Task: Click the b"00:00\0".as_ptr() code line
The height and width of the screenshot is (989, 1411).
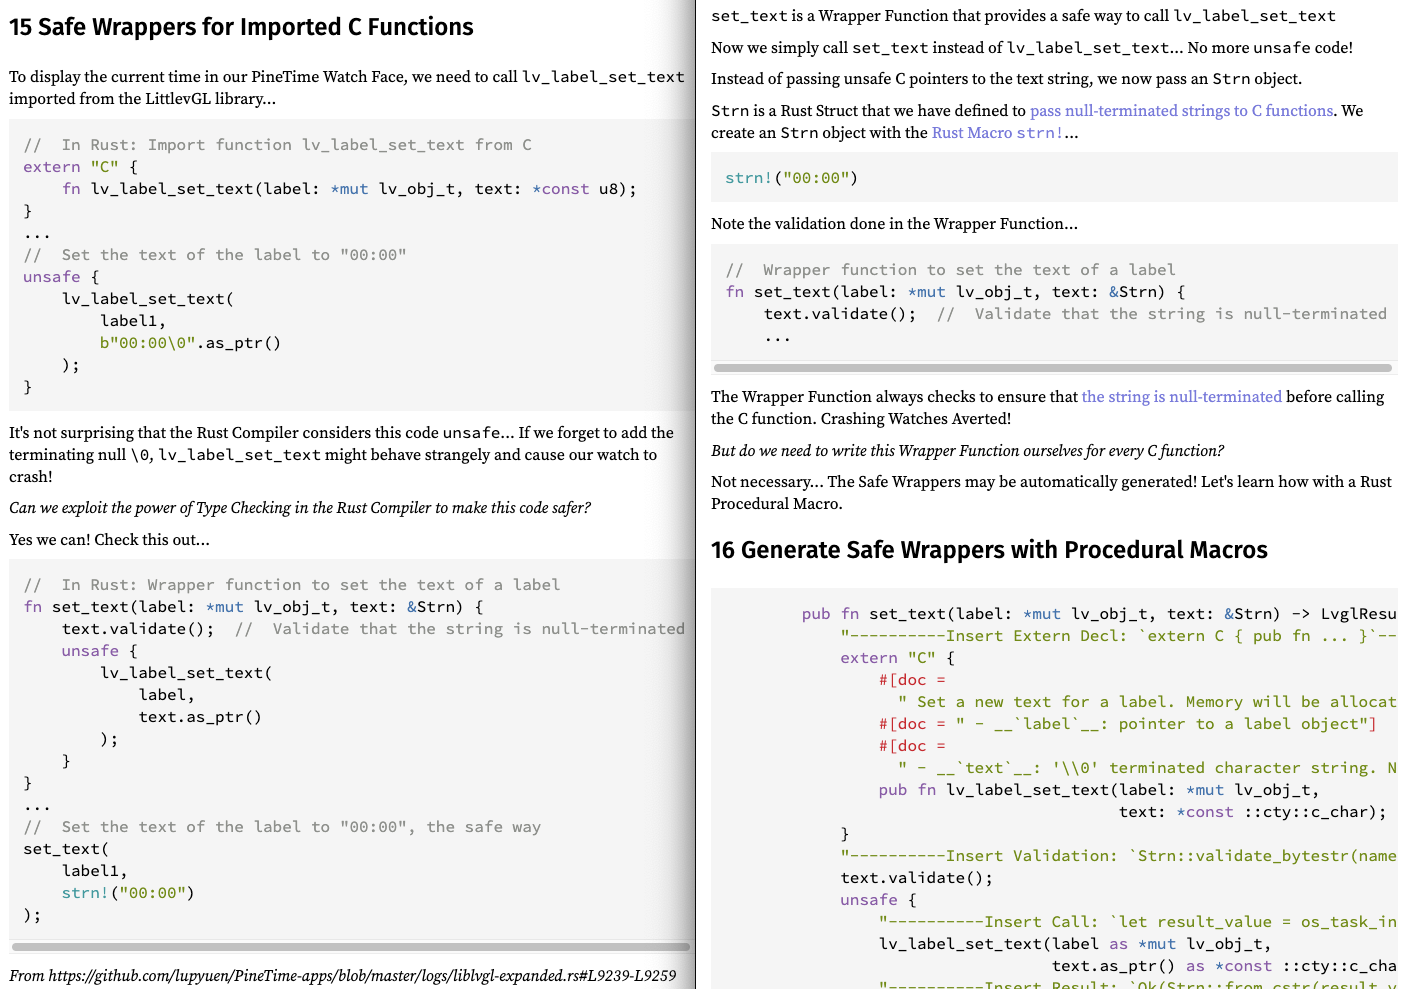Action: pyautogui.click(x=190, y=343)
